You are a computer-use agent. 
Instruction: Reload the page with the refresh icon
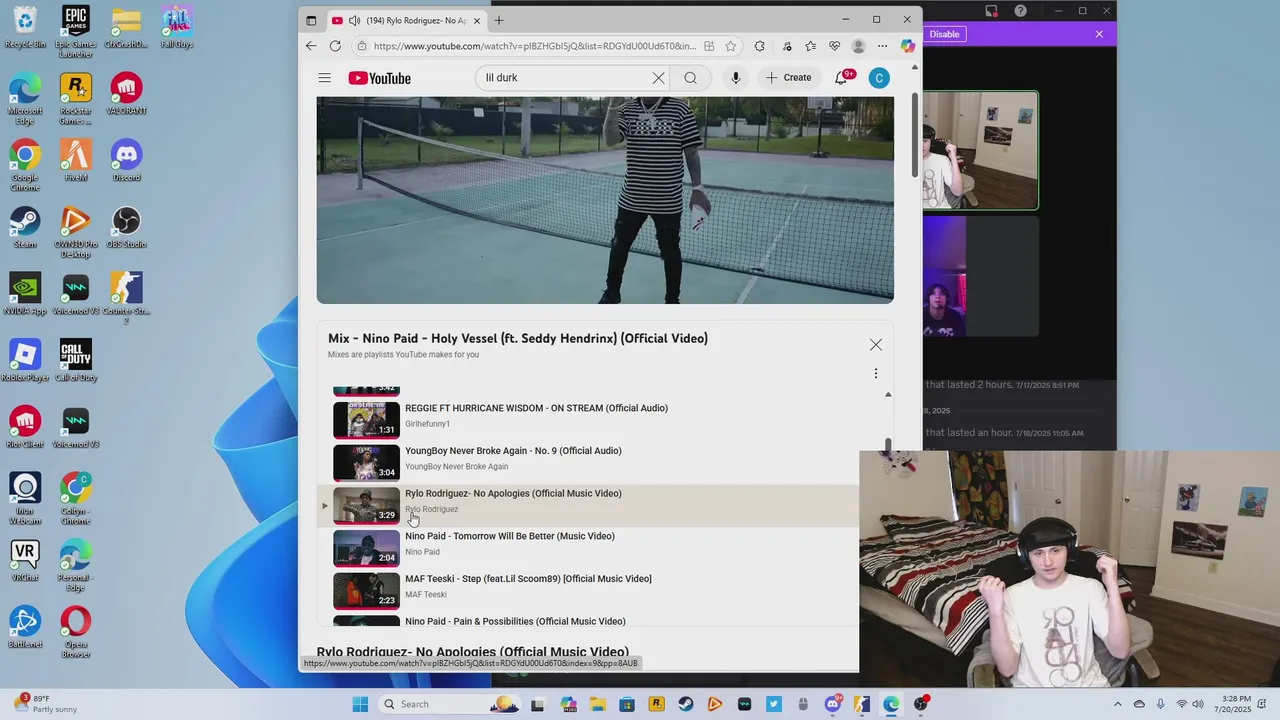335,46
